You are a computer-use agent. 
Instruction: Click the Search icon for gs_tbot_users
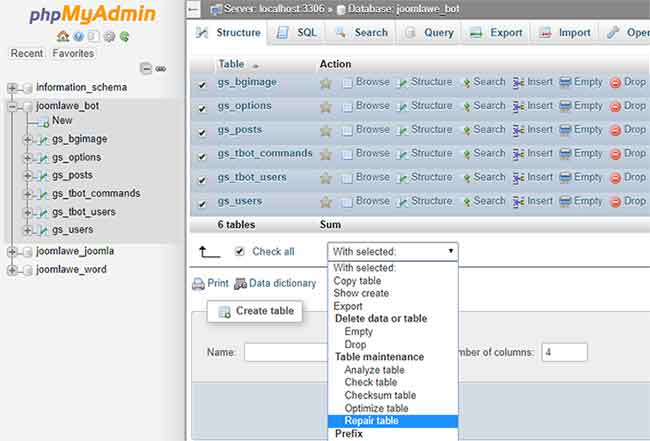click(467, 178)
